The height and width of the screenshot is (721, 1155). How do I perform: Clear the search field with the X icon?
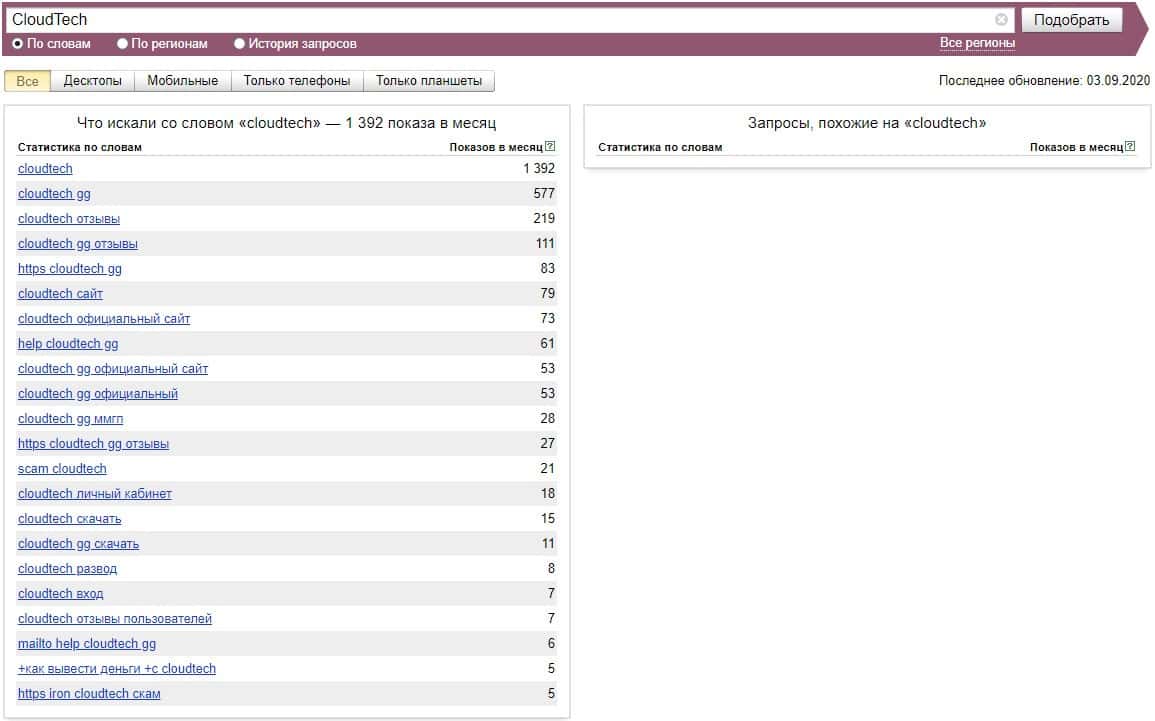click(x=1001, y=20)
